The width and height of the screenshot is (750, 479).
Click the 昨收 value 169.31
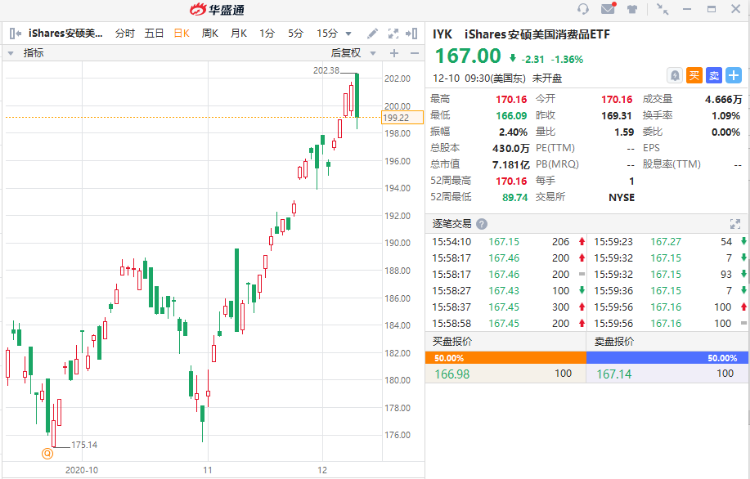[617, 116]
